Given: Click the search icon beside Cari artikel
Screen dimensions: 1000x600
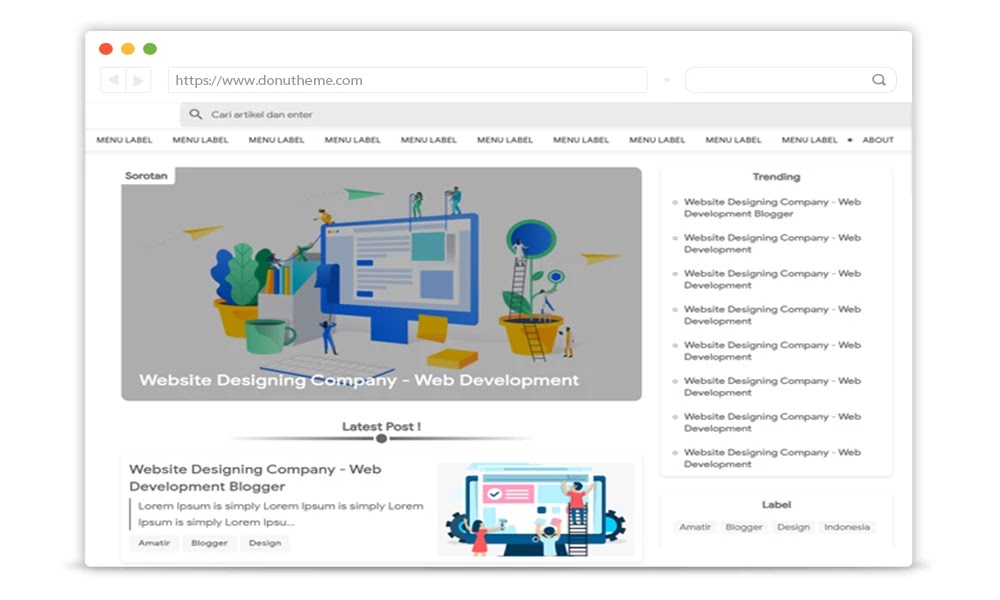Looking at the screenshot, I should (x=196, y=114).
